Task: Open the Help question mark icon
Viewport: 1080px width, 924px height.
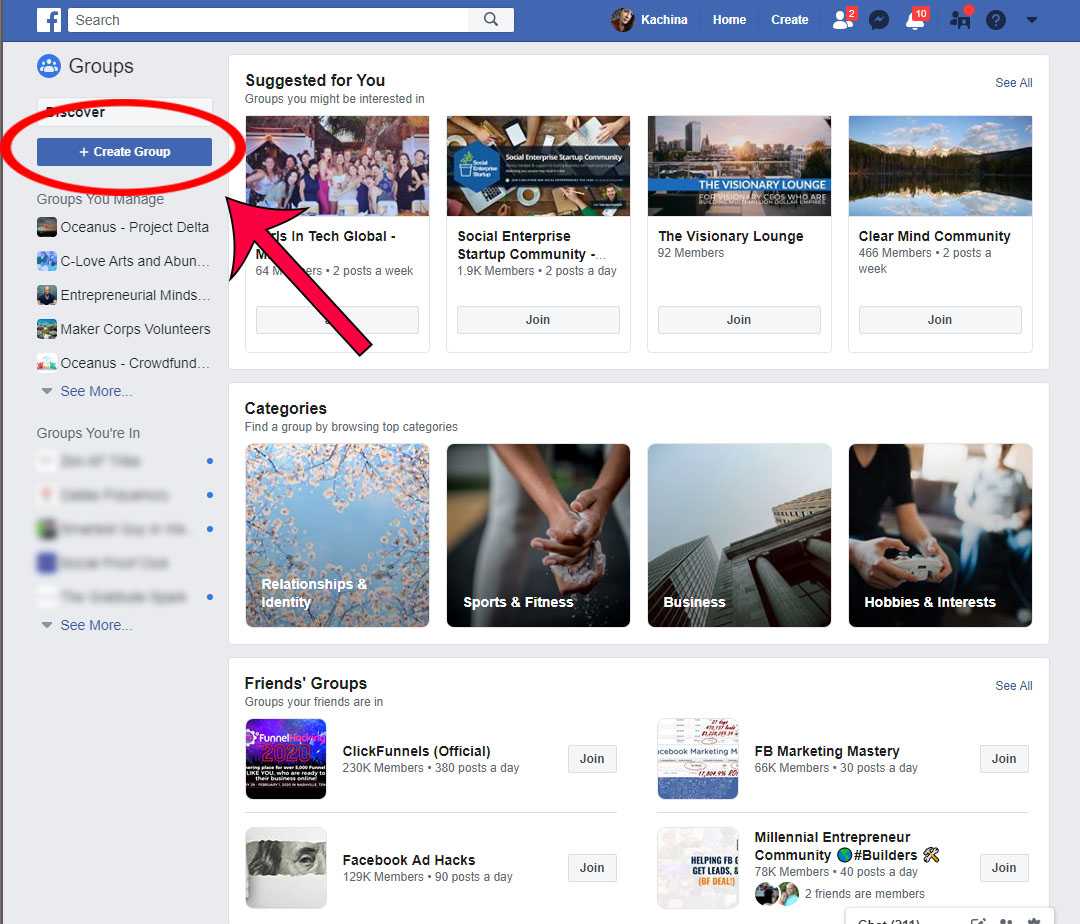Action: click(x=996, y=19)
